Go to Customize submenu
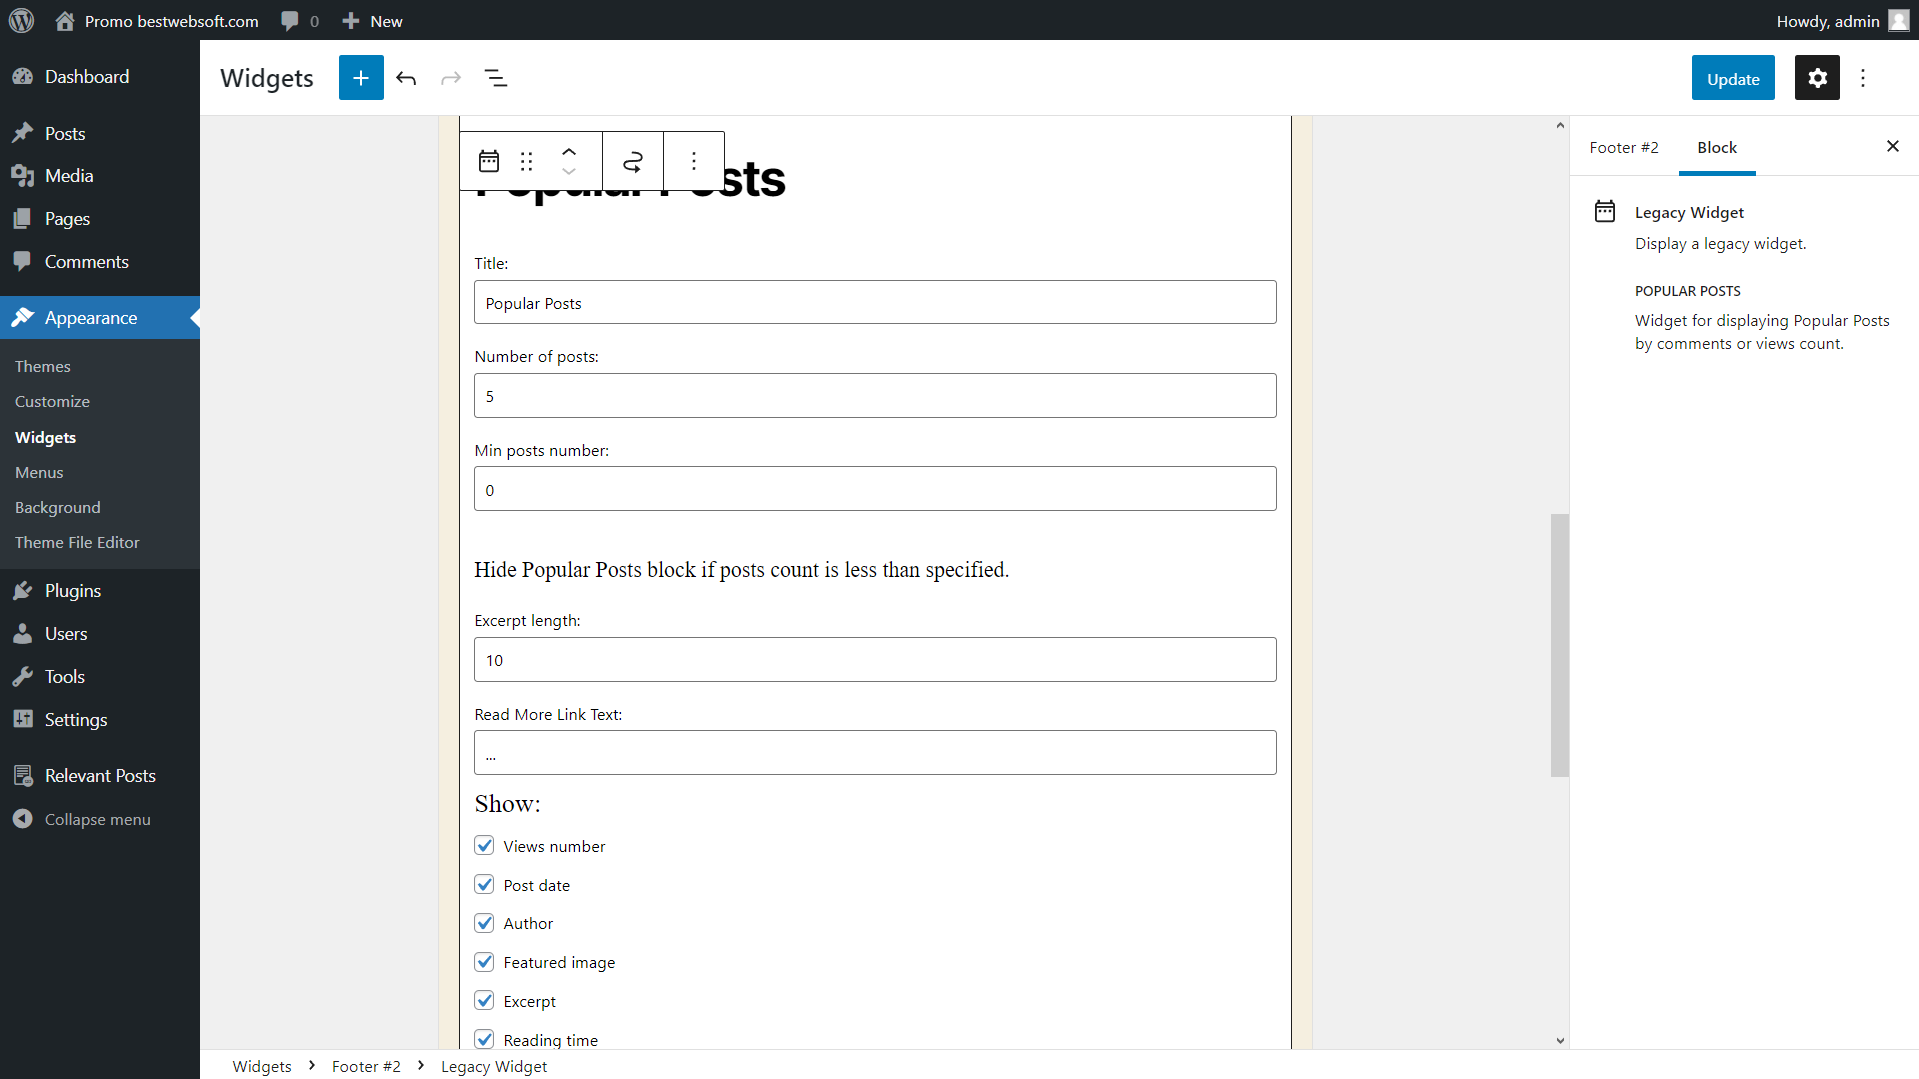The height and width of the screenshot is (1079, 1919). pos(52,401)
